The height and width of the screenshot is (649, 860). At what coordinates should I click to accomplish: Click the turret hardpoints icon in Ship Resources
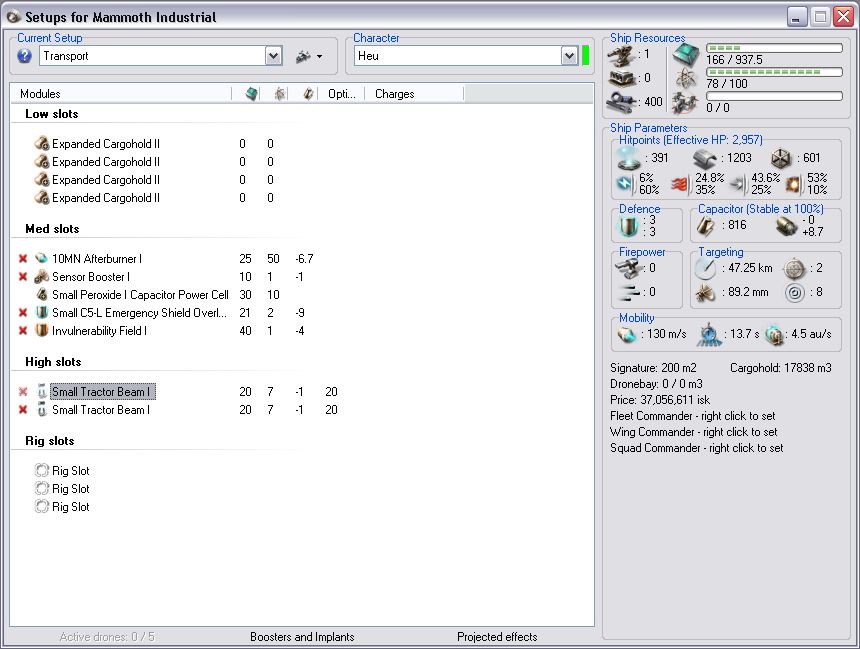(x=623, y=55)
